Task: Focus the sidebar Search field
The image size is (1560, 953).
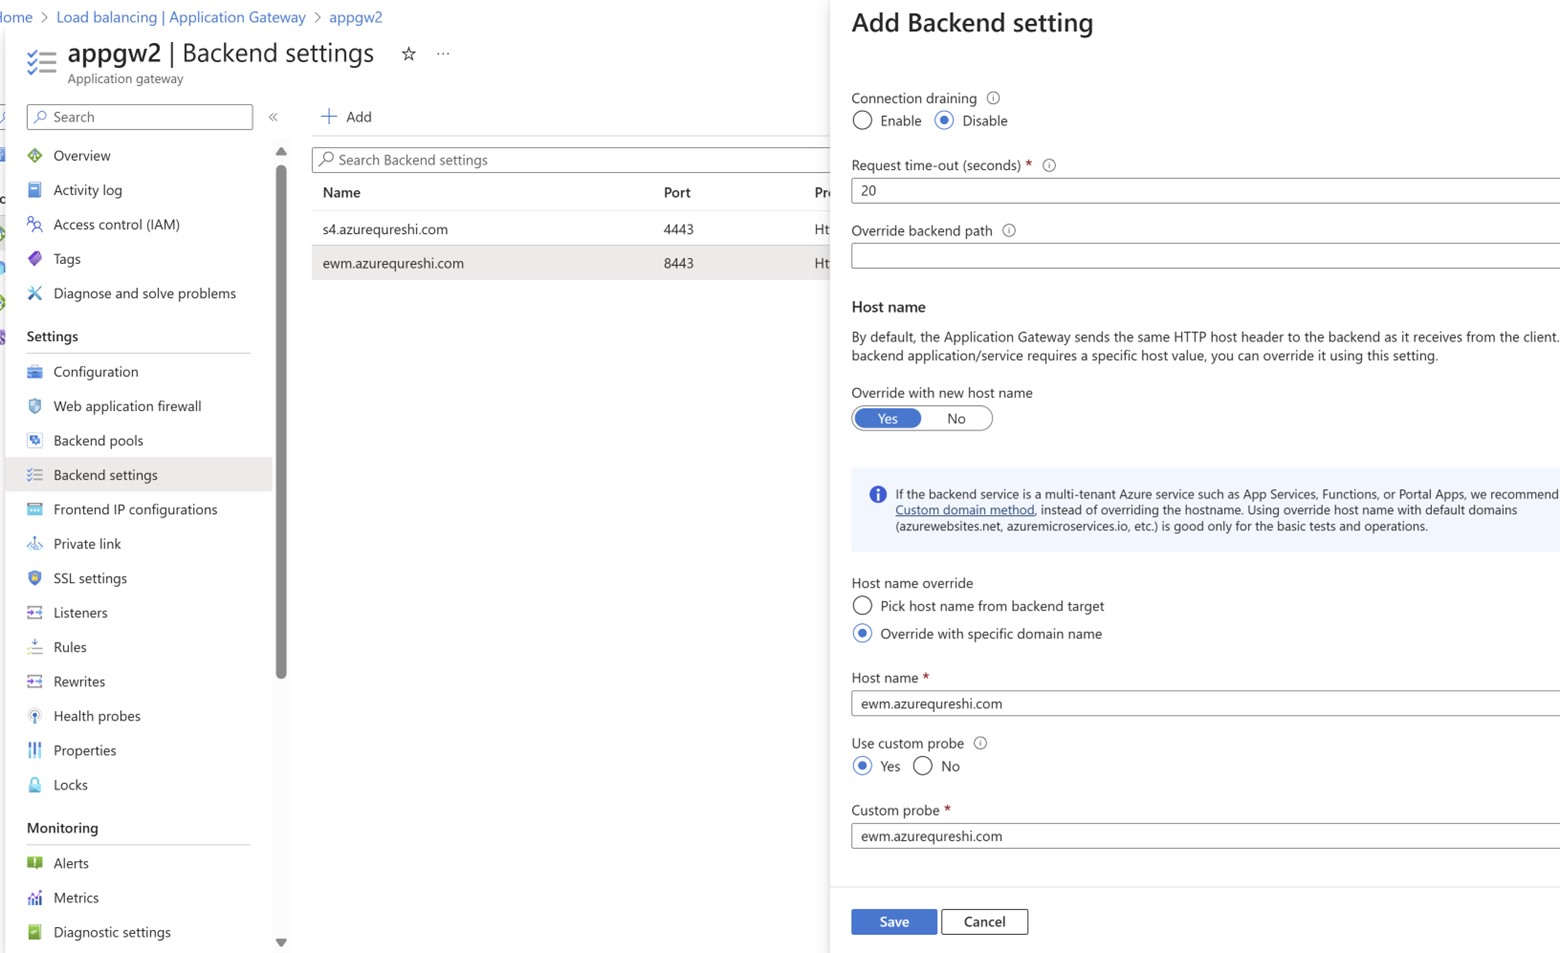Action: point(140,117)
